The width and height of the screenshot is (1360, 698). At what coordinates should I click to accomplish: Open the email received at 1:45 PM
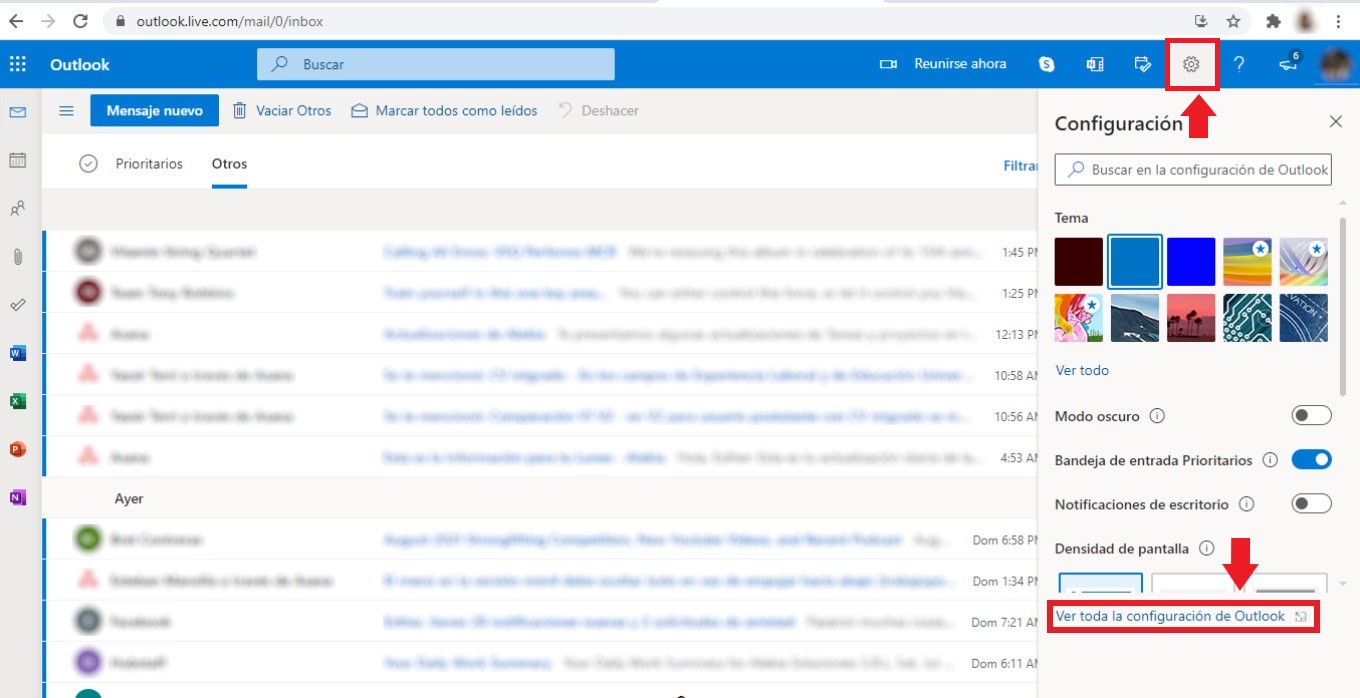pos(540,252)
